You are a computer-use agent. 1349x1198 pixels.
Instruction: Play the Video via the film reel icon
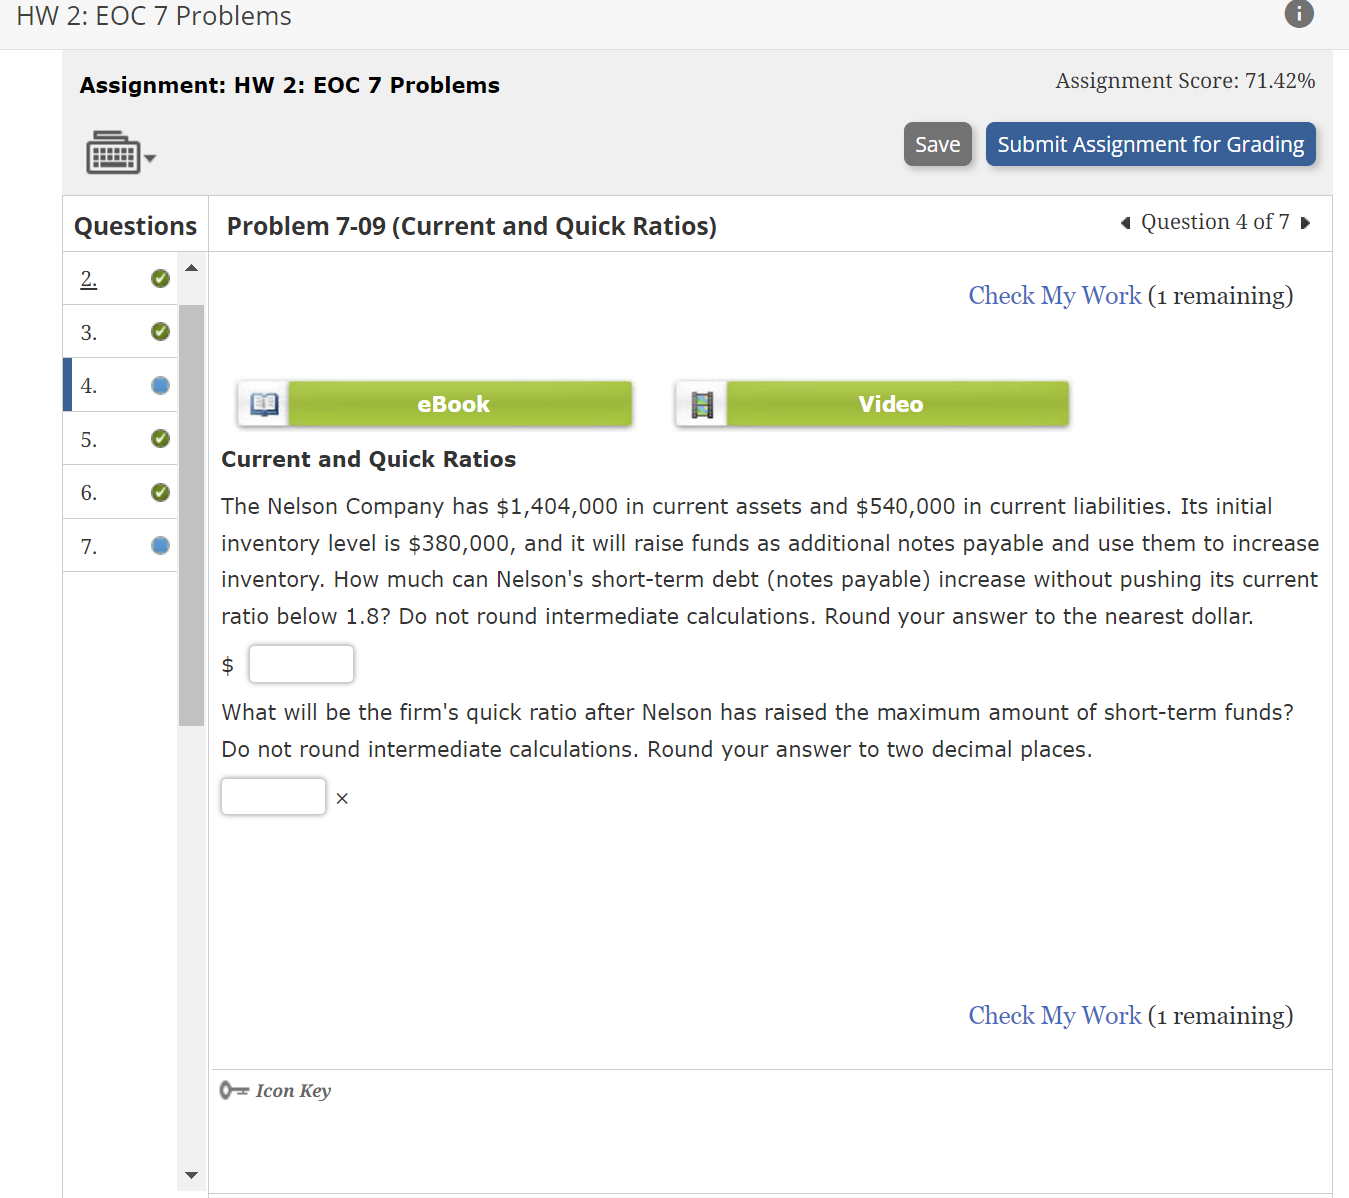701,403
